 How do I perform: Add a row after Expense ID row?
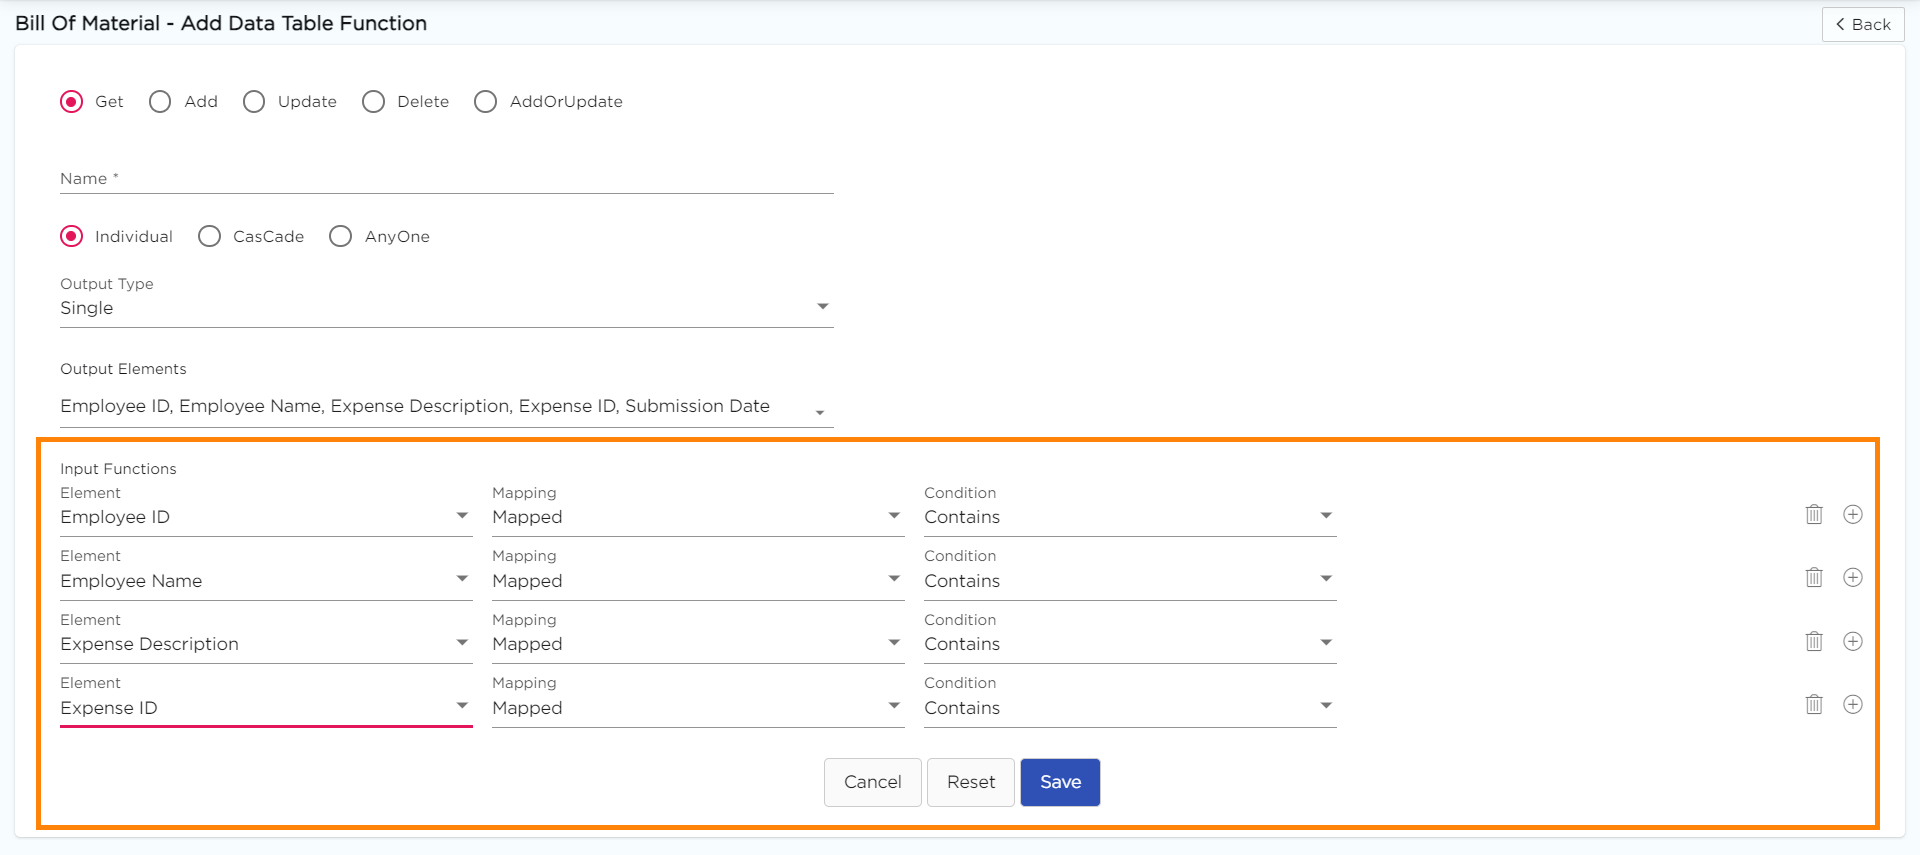pos(1853,705)
